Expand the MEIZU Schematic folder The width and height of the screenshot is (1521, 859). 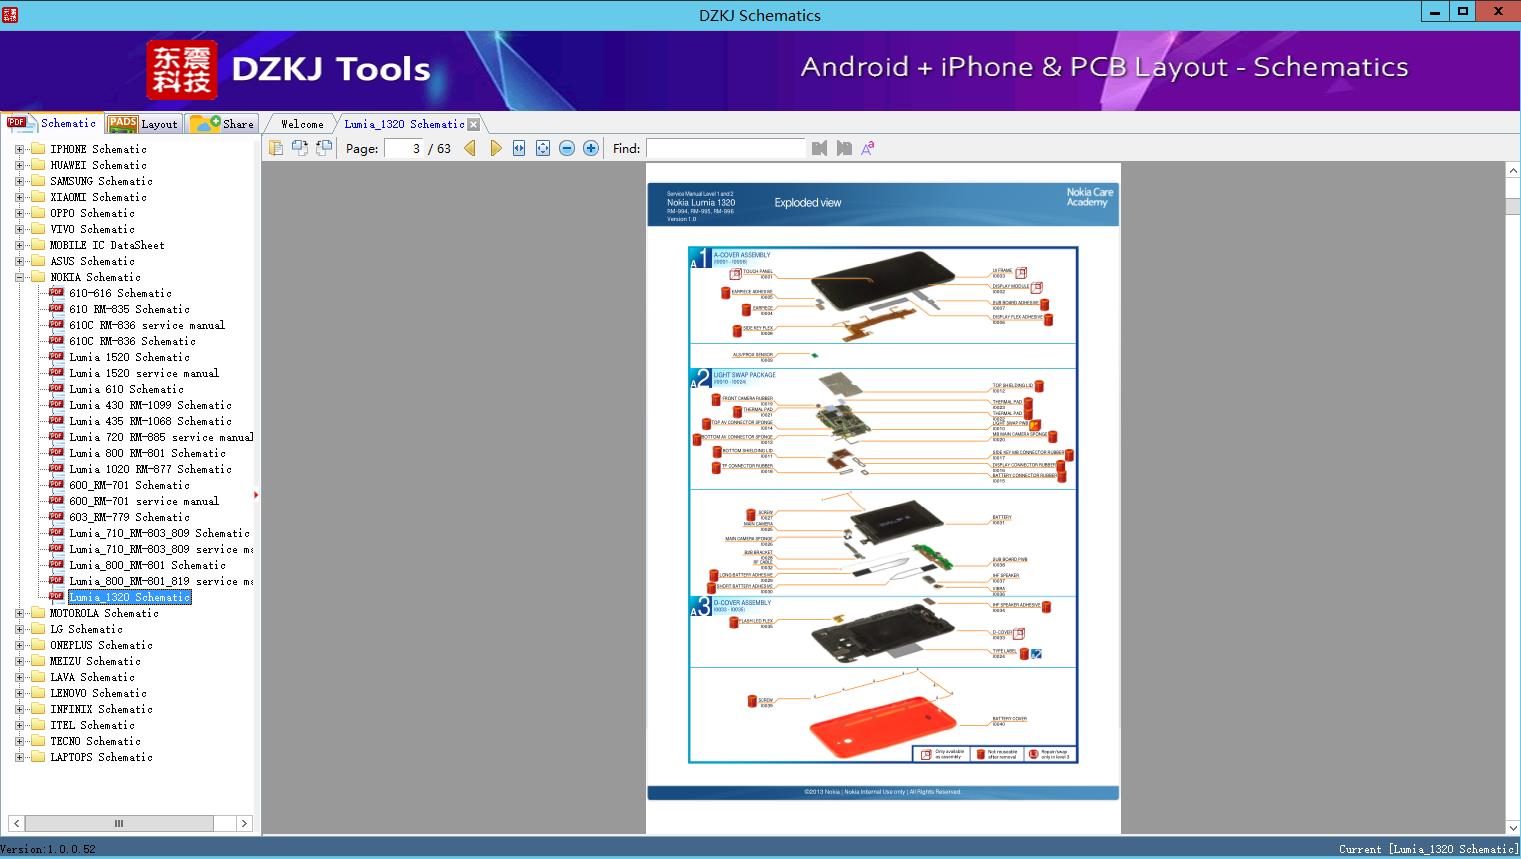tap(19, 661)
